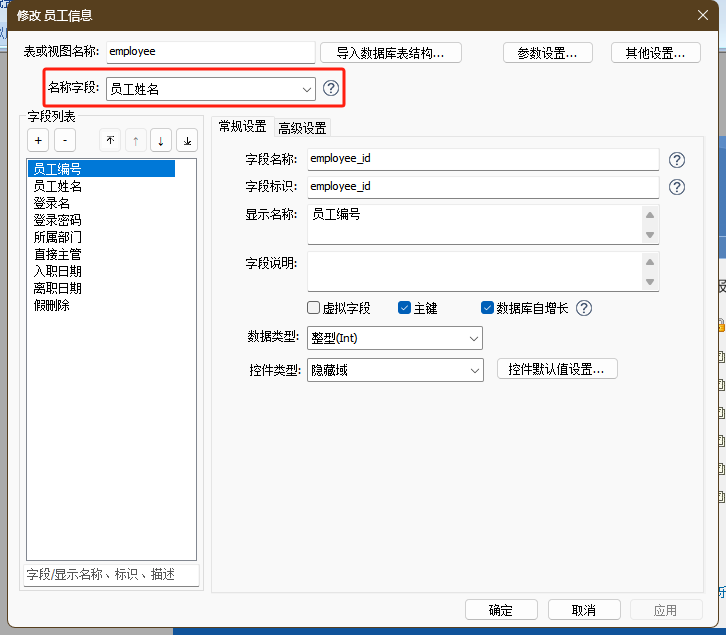726x635 pixels.
Task: Open help icon next to 字段名称
Action: (677, 160)
